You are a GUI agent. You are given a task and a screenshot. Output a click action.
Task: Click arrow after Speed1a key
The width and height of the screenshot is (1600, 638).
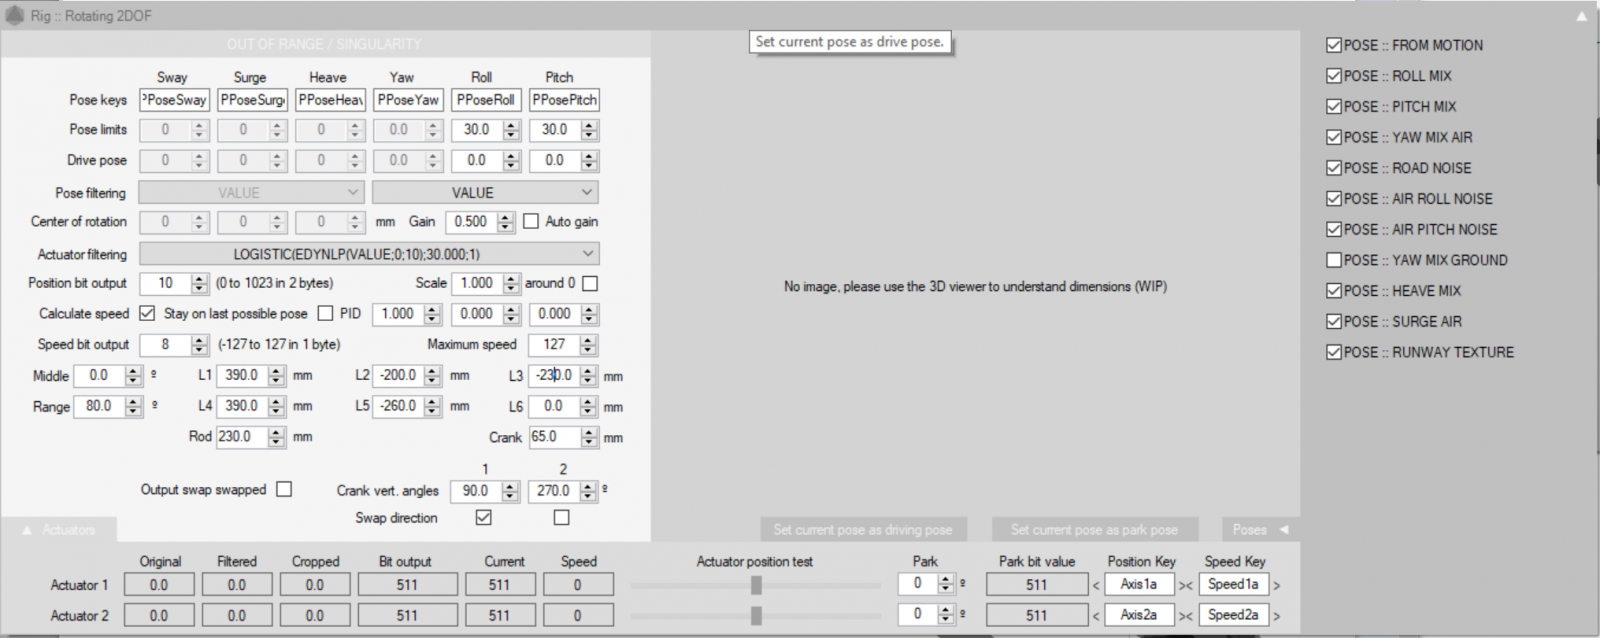pos(1276,586)
